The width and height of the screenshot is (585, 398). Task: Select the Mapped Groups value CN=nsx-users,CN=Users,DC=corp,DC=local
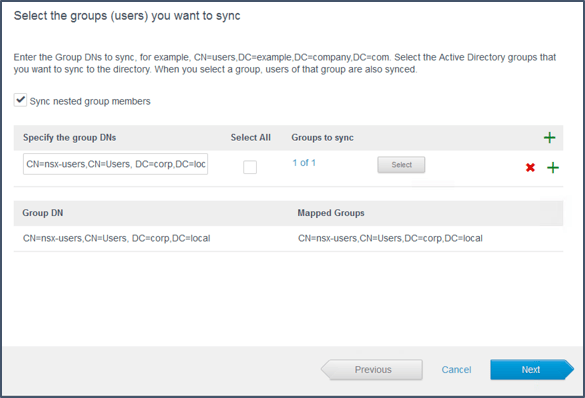click(x=390, y=238)
